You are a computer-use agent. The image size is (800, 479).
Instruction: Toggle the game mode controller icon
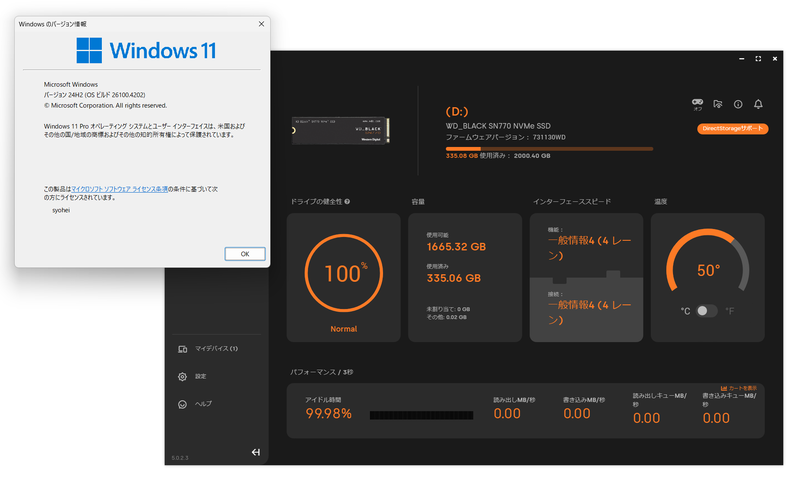tap(697, 104)
